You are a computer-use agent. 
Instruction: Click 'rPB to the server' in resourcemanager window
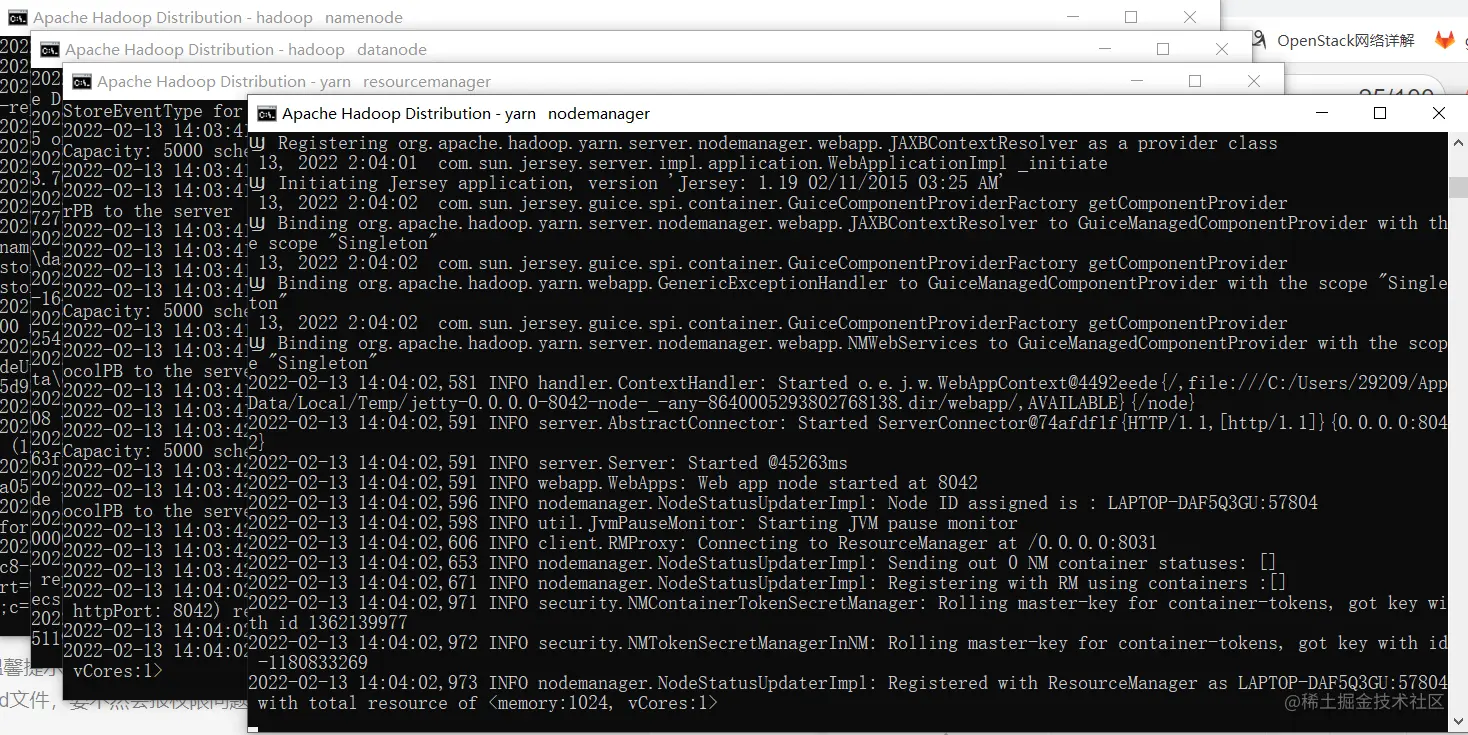click(x=148, y=211)
